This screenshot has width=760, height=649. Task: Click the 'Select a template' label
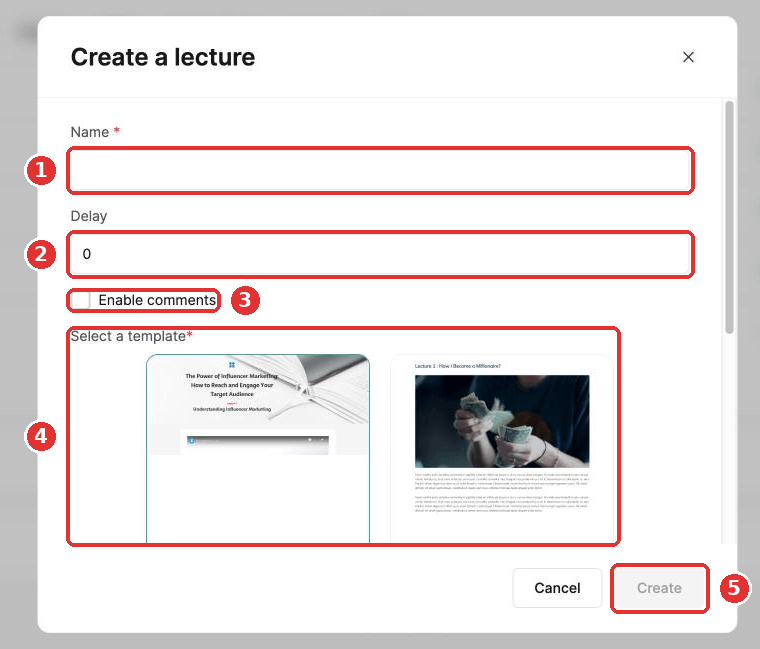(x=131, y=336)
